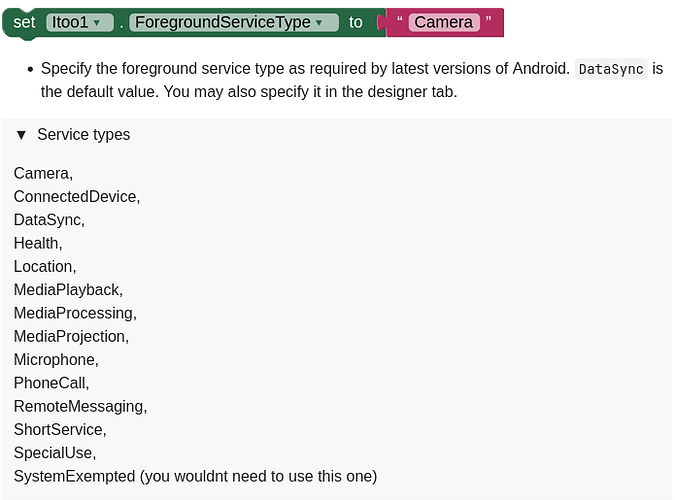Click the DataSync inline code text
The height and width of the screenshot is (500, 675).
pos(611,69)
